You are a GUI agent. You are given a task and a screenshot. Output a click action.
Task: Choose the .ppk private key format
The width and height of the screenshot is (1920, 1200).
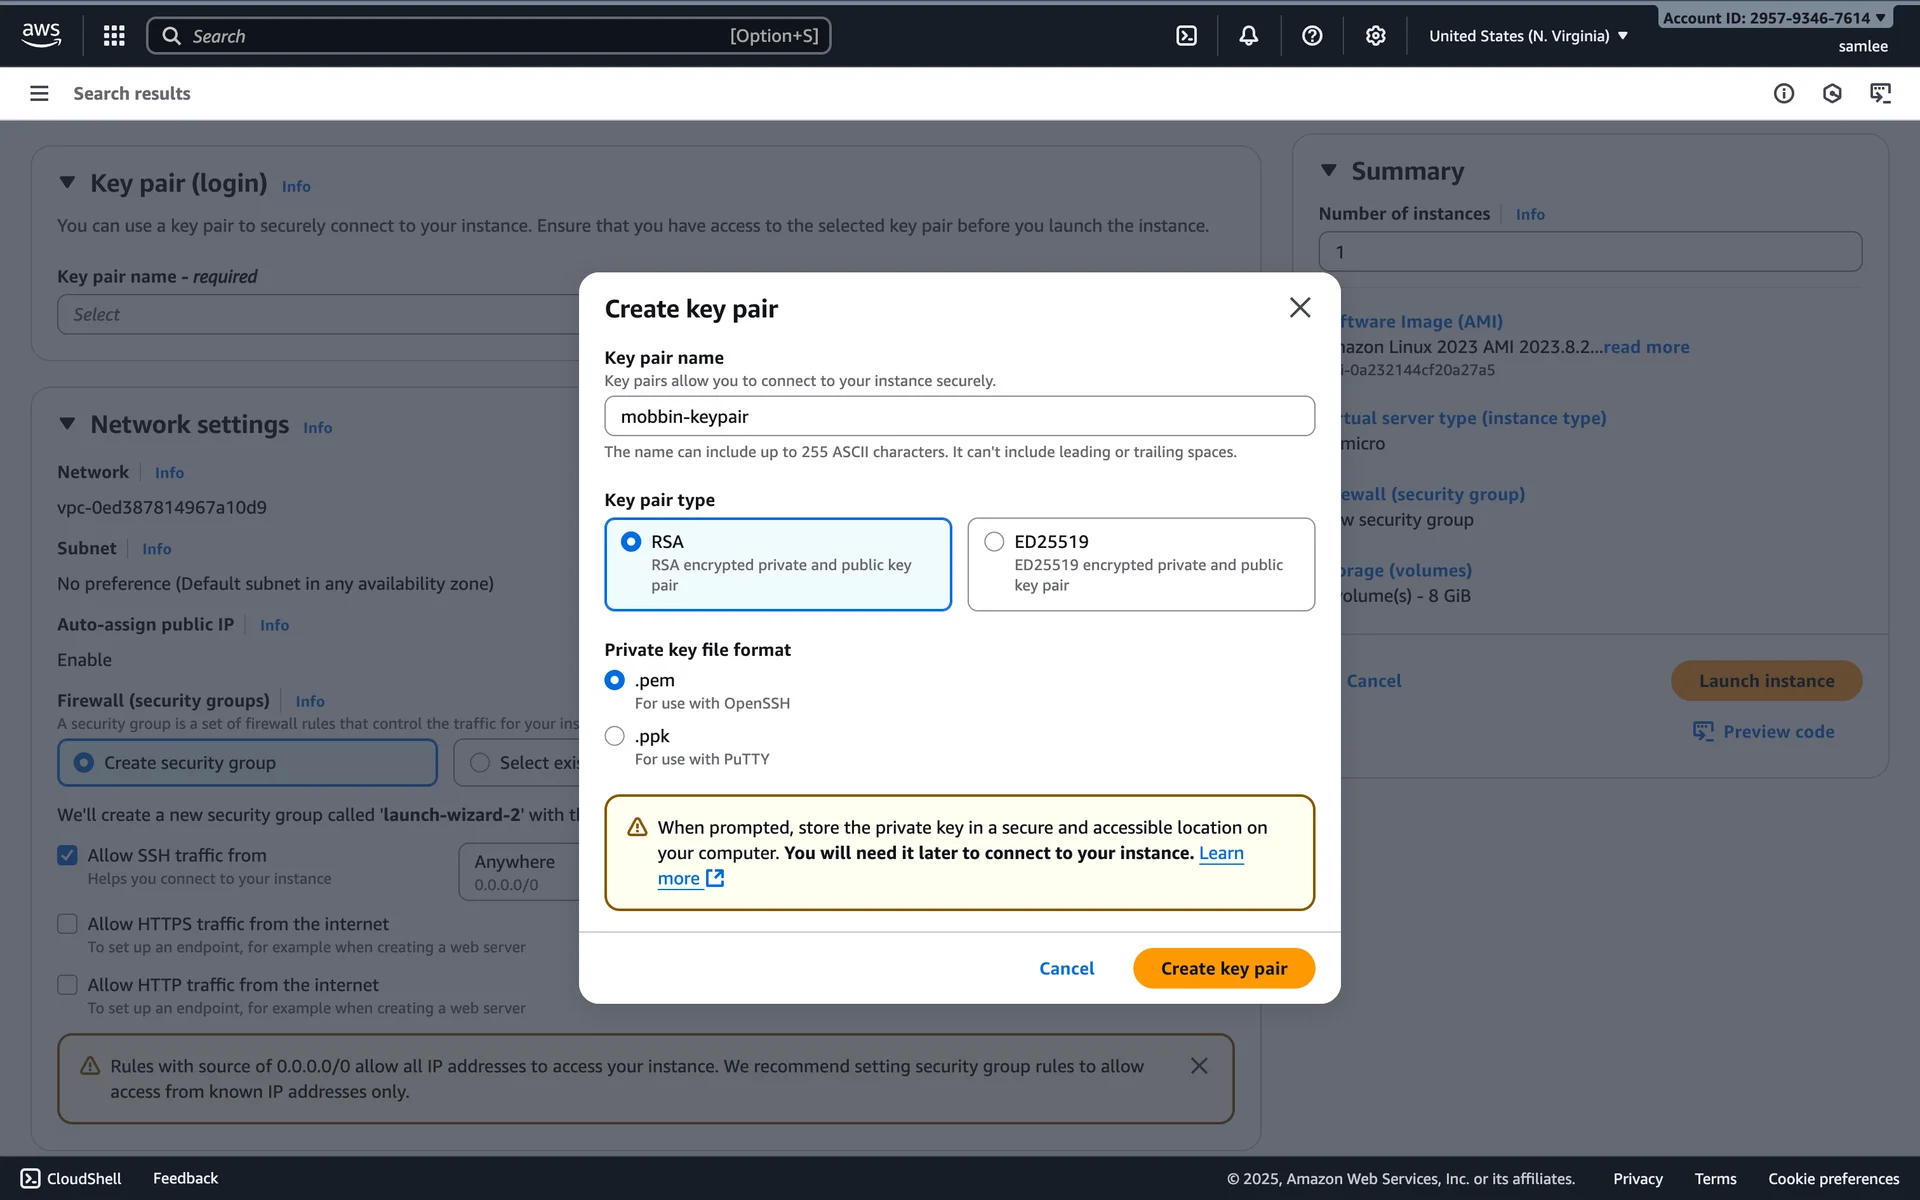coord(615,736)
